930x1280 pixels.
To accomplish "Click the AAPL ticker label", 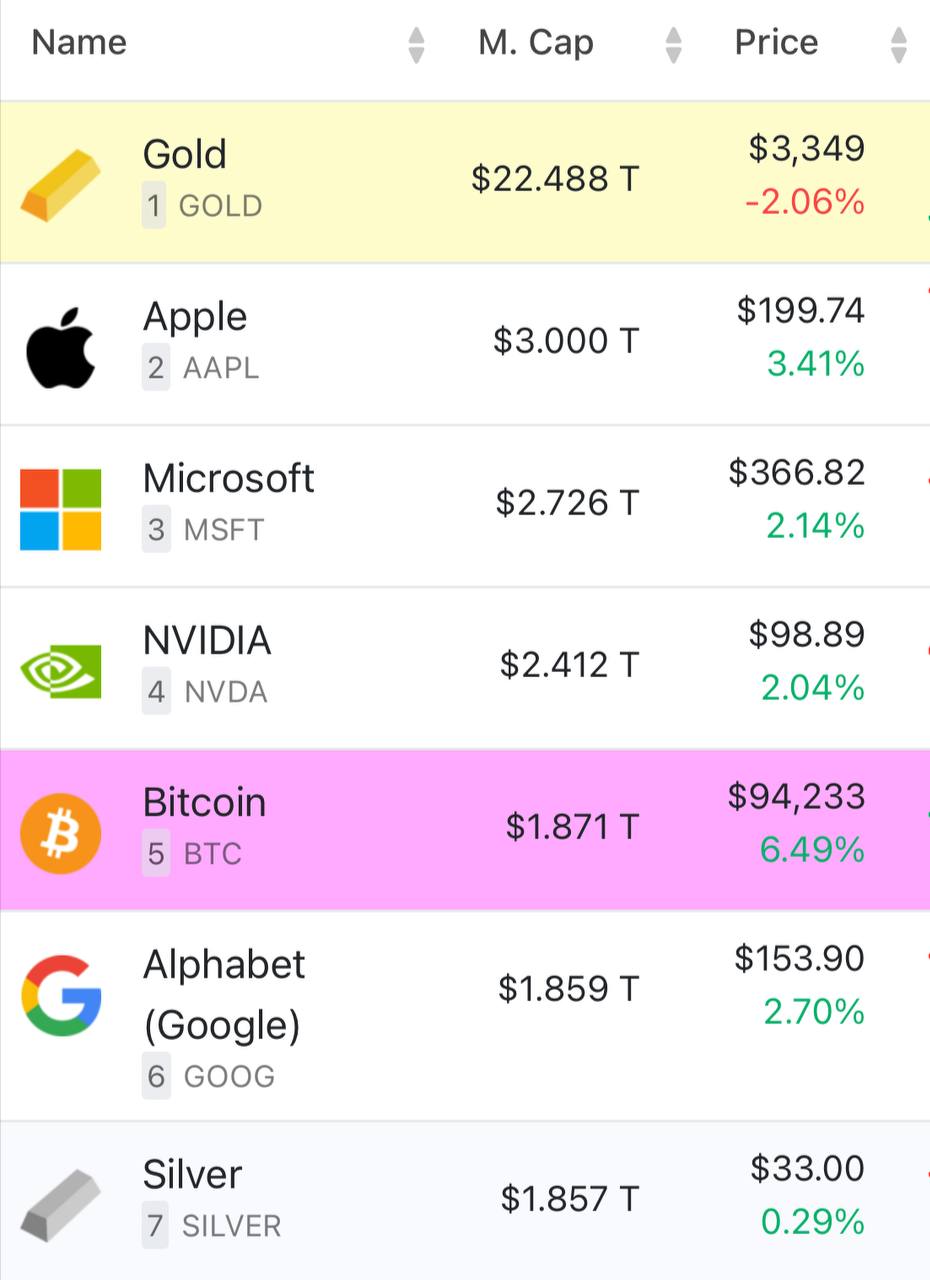I will pyautogui.click(x=221, y=368).
